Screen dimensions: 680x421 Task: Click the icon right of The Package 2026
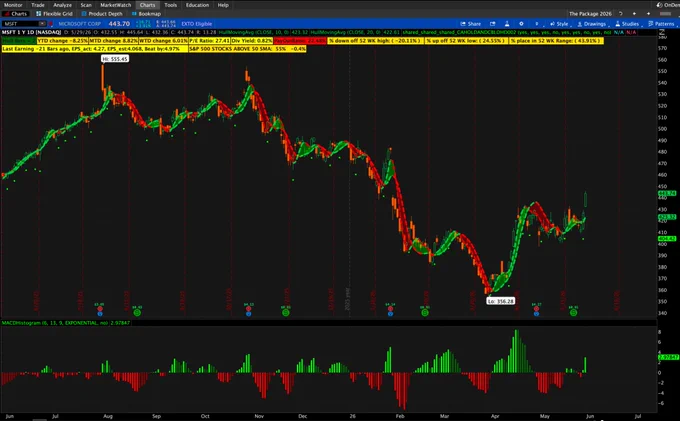point(621,14)
